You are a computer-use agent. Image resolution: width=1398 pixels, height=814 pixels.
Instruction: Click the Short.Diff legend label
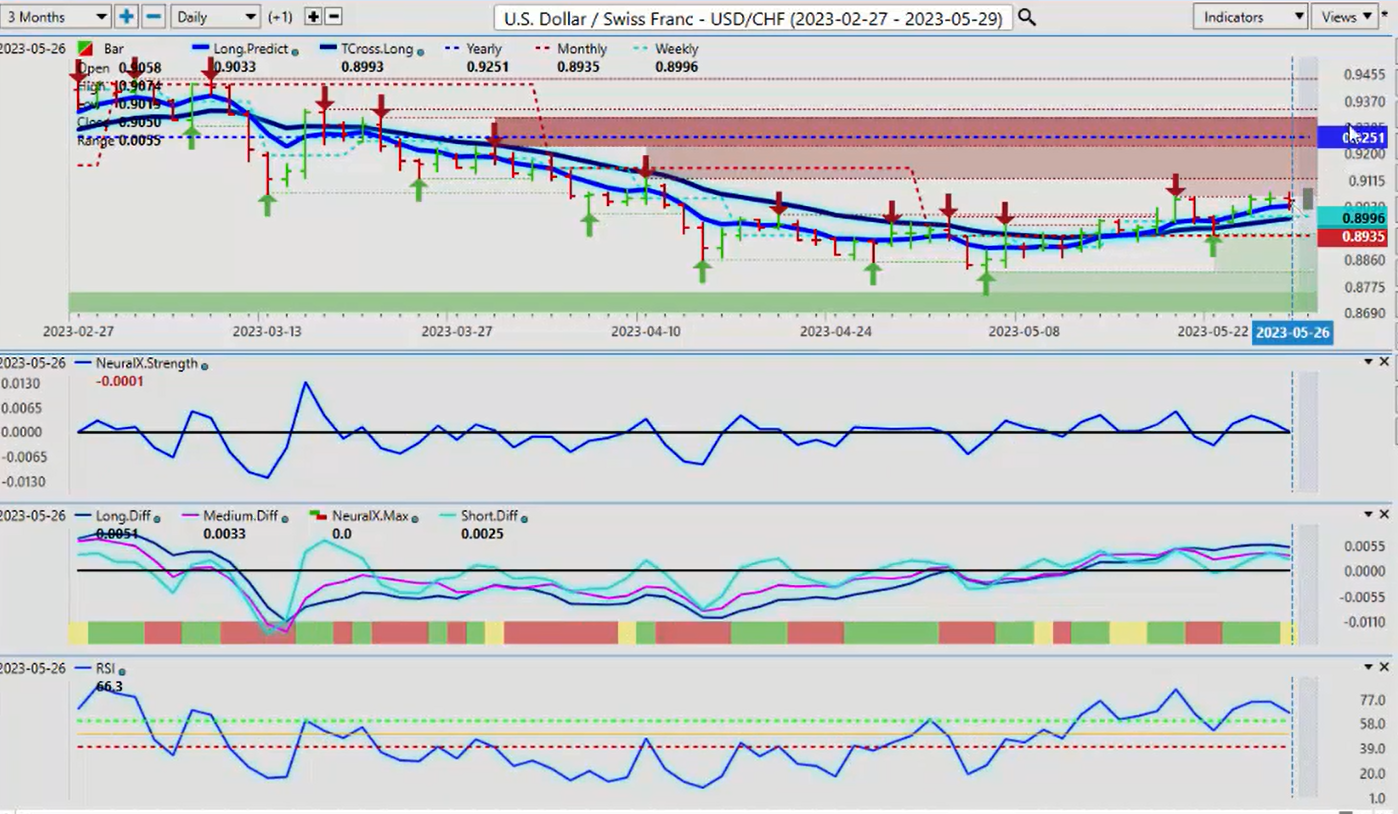489,516
